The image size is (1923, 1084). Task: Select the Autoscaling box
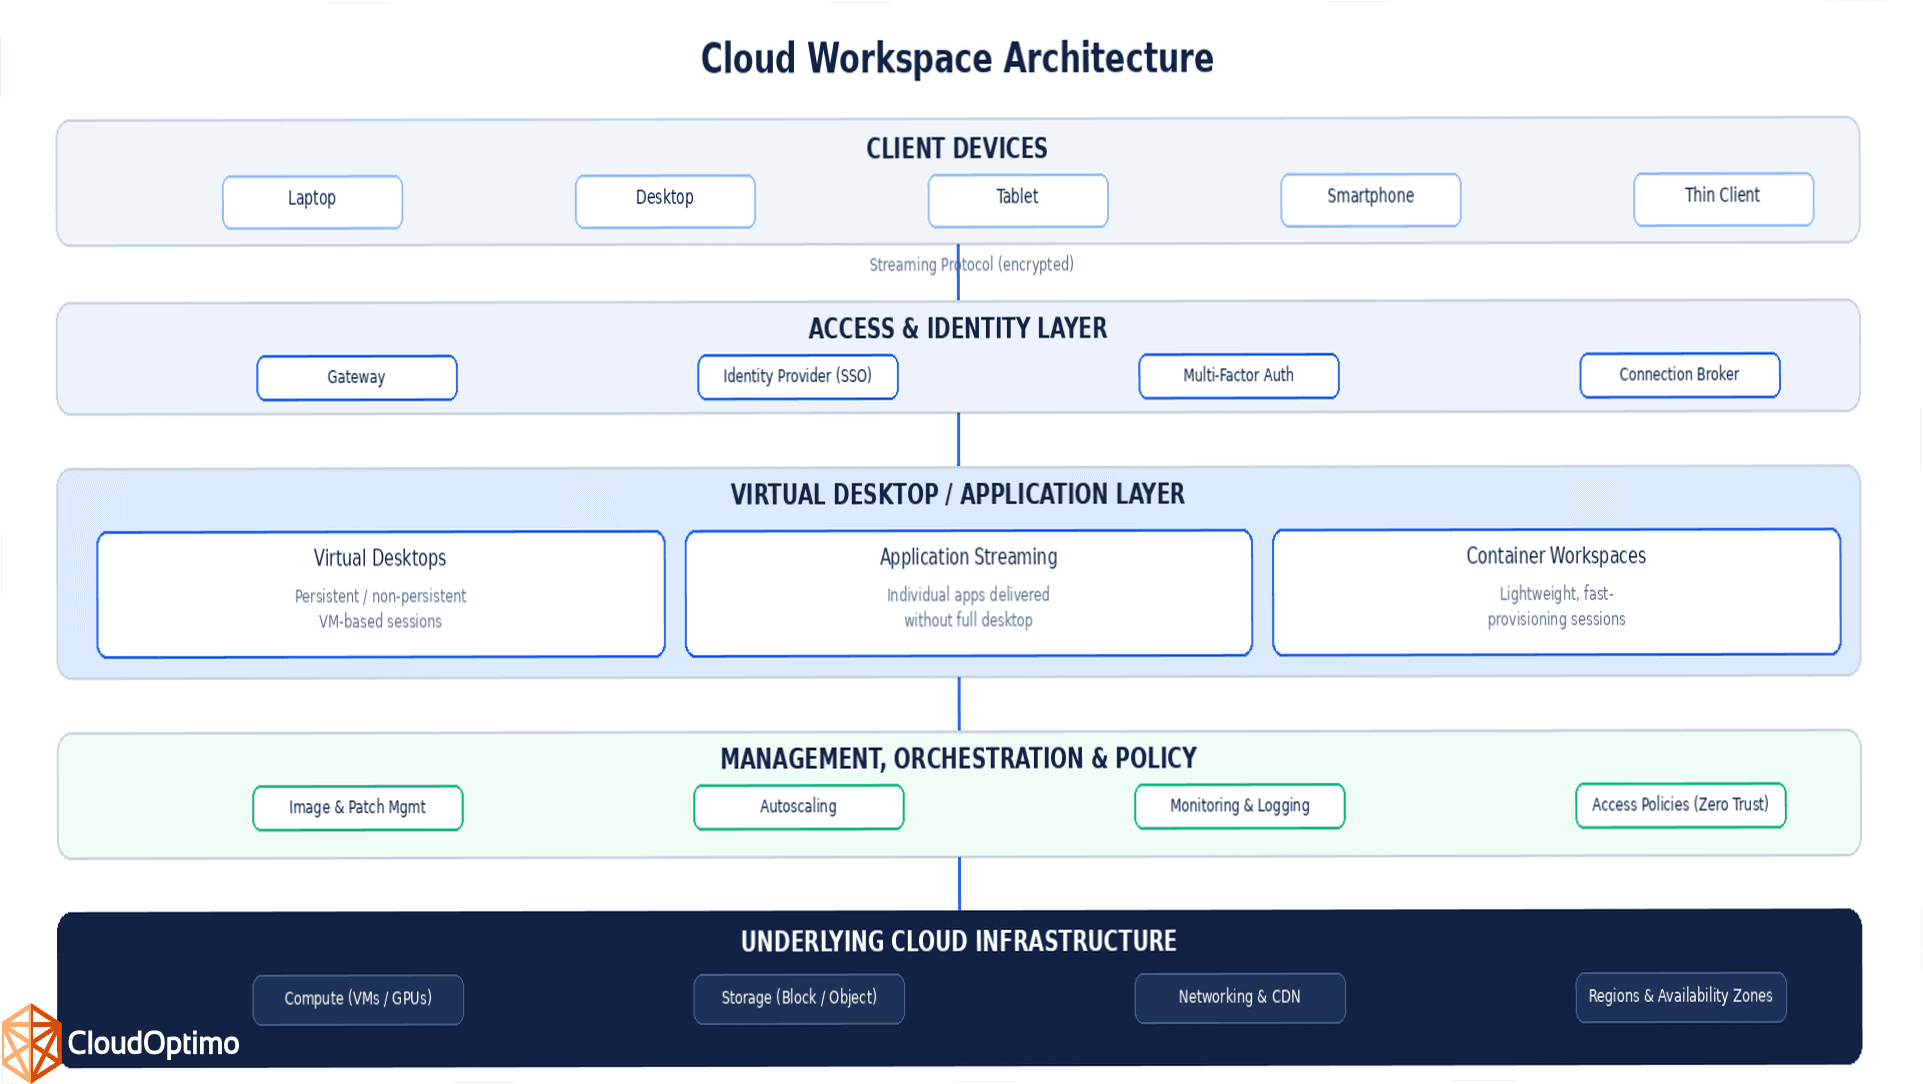(x=799, y=807)
